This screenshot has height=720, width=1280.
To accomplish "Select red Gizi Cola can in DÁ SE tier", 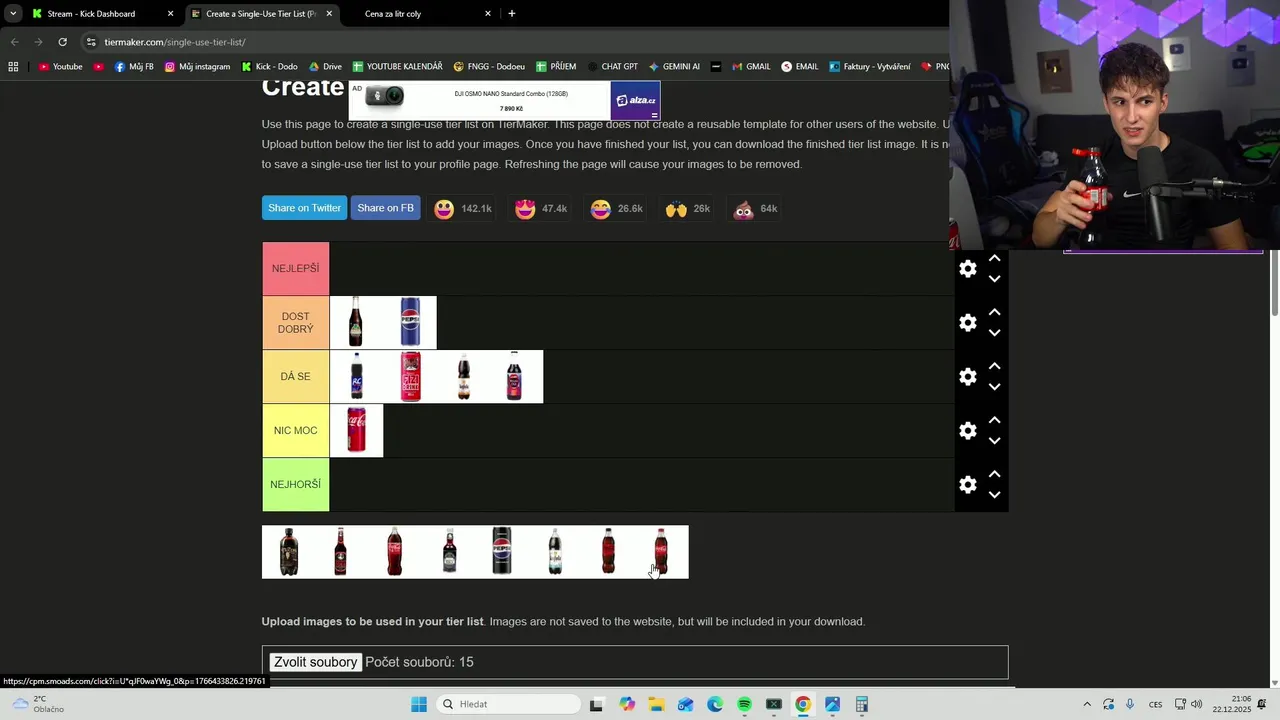I will pyautogui.click(x=410, y=377).
